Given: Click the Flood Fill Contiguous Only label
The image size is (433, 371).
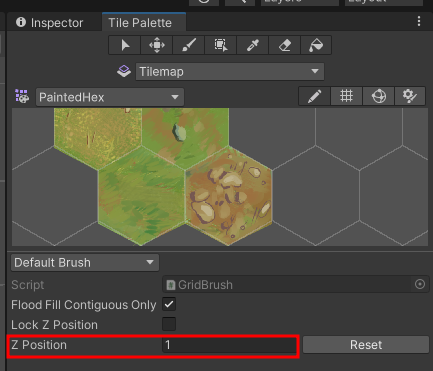Looking at the screenshot, I should (x=84, y=305).
